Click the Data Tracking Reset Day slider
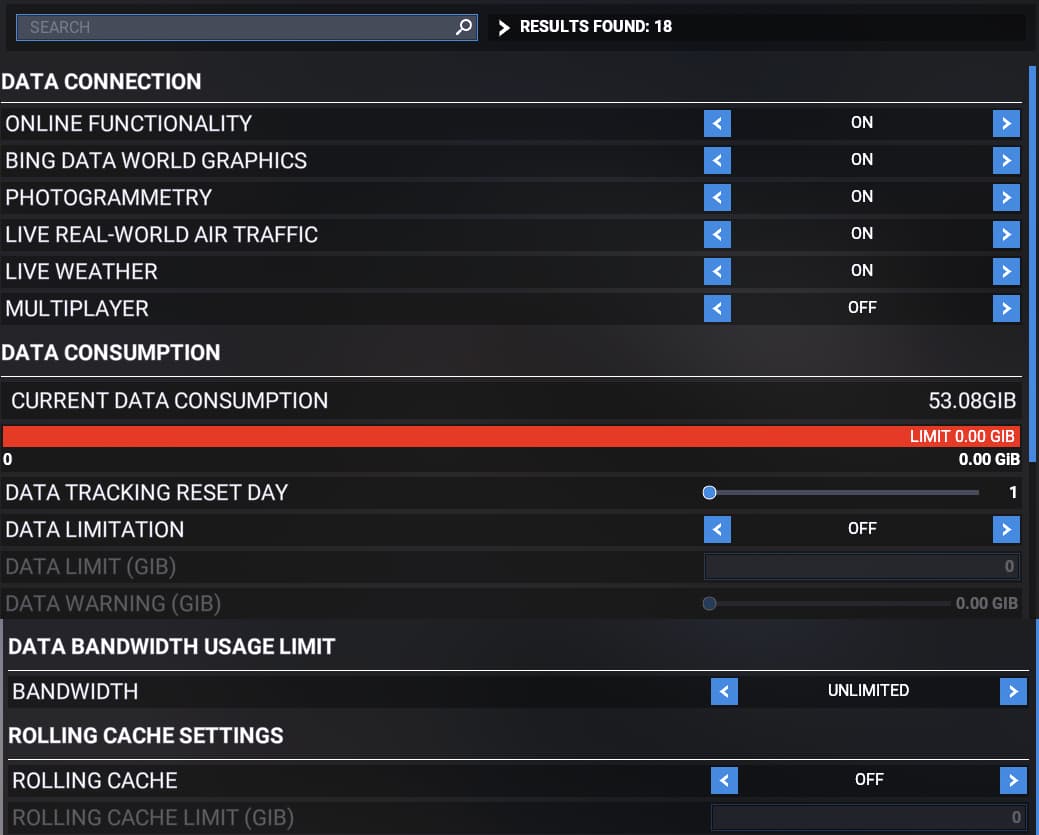Screen dimensions: 1039x835 (844, 492)
